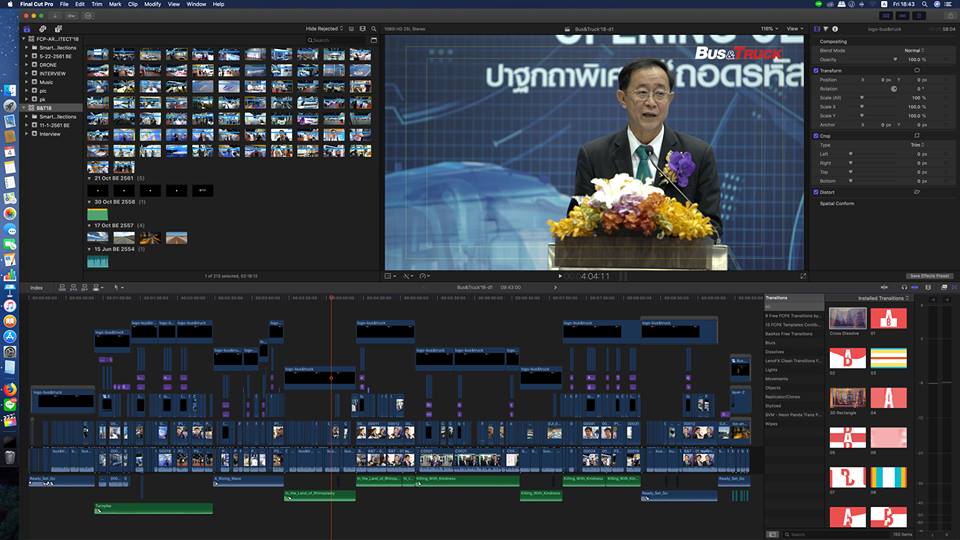Click Save Effects Preset button
Viewport: 960px width, 540px height.
coord(928,275)
